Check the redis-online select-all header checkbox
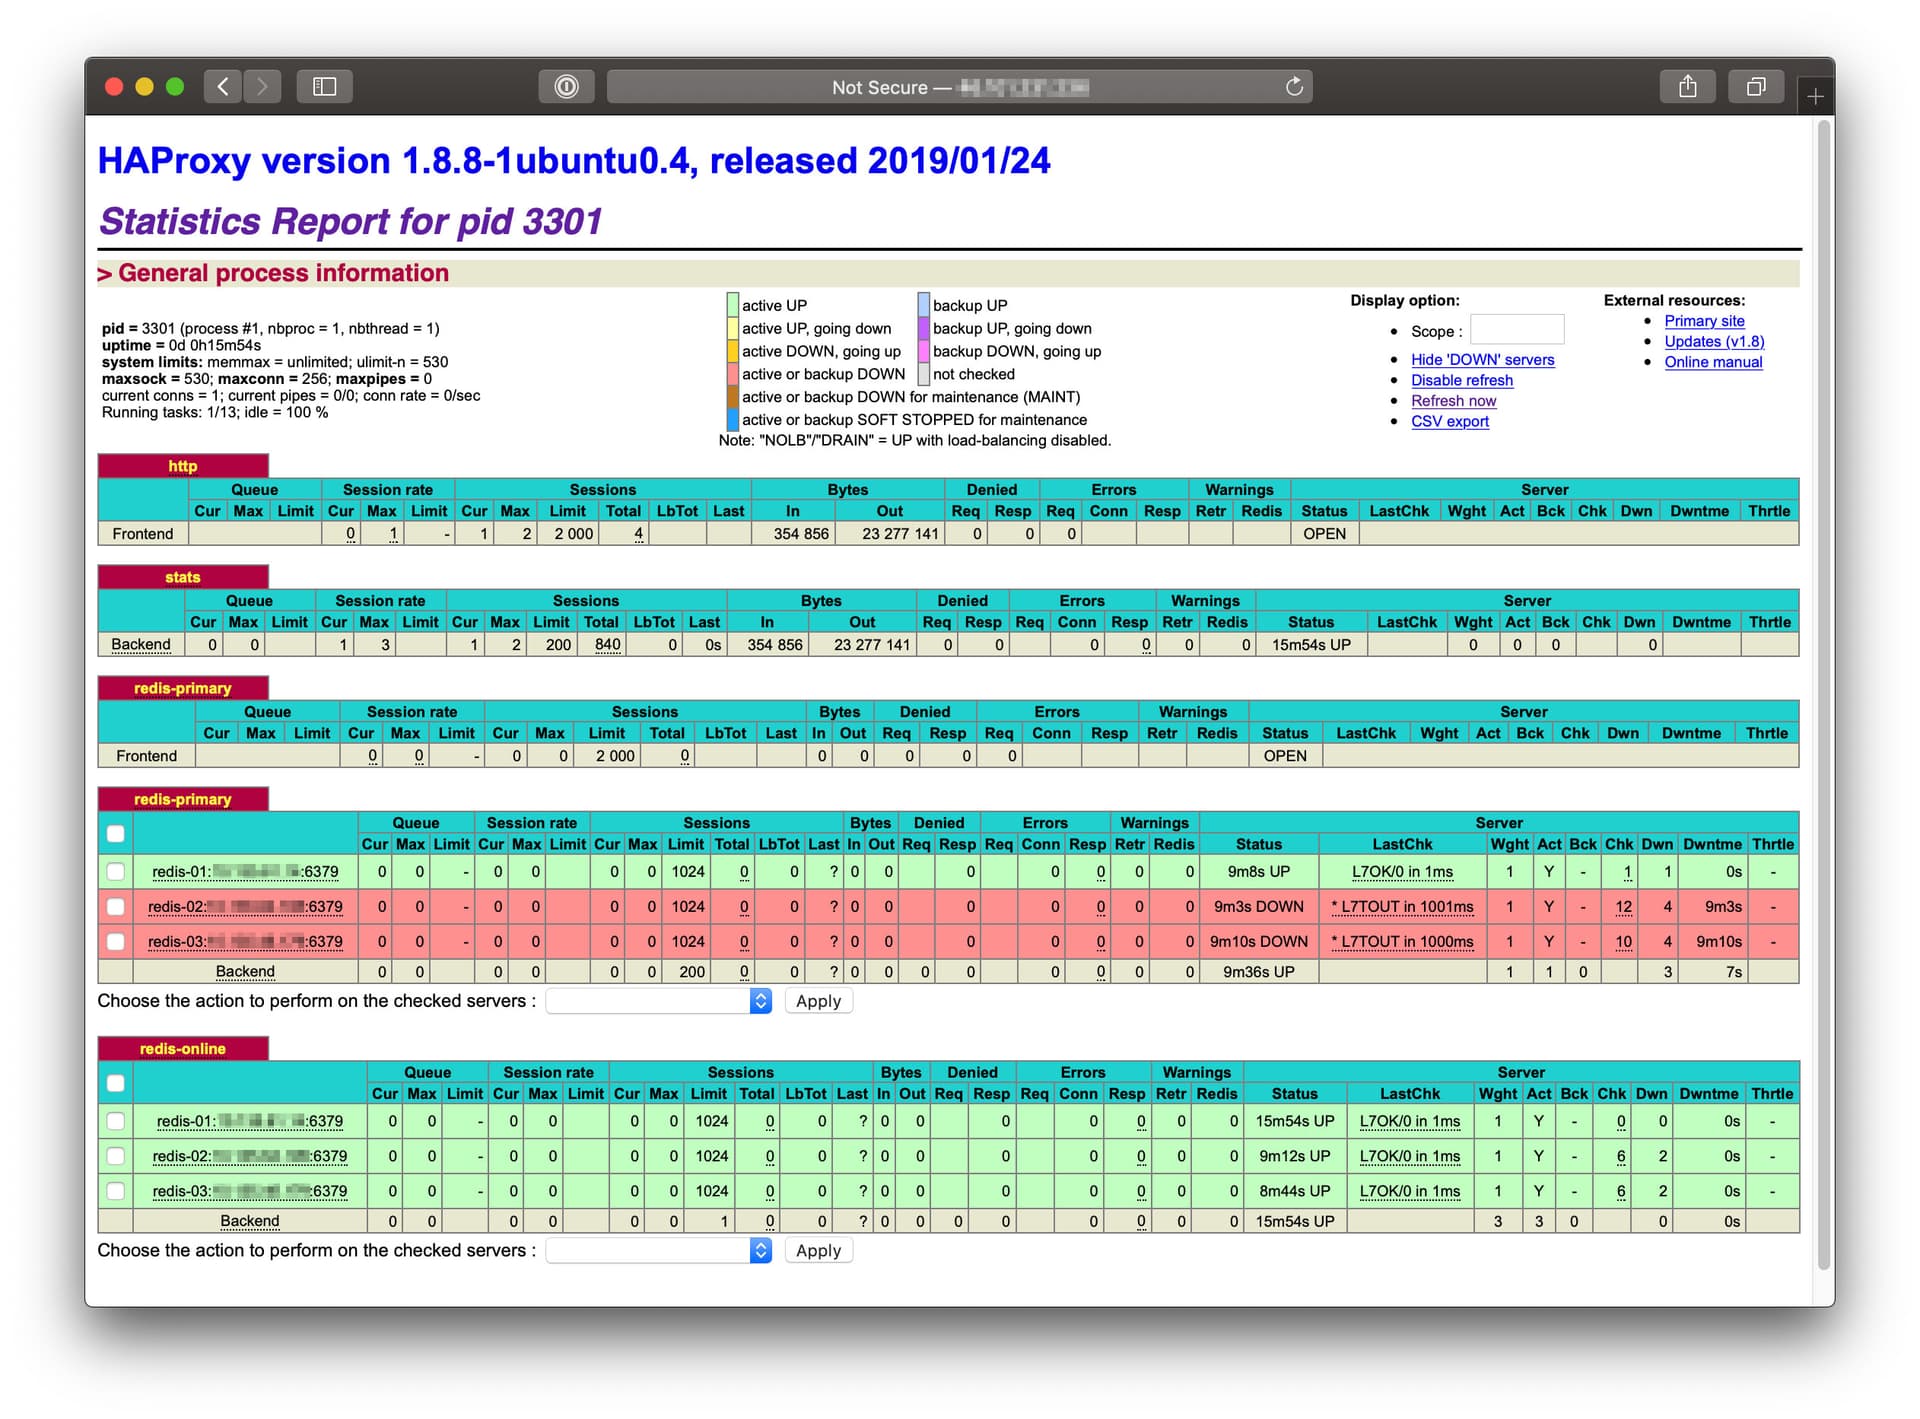1920x1419 pixels. click(x=116, y=1083)
